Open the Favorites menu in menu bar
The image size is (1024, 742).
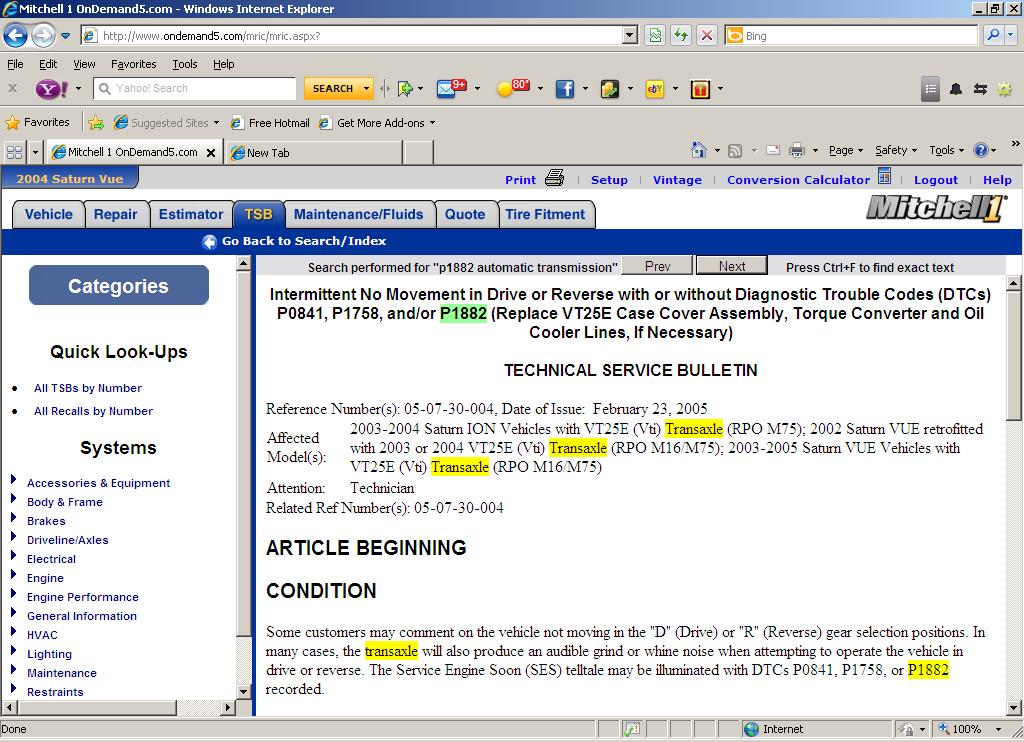133,64
